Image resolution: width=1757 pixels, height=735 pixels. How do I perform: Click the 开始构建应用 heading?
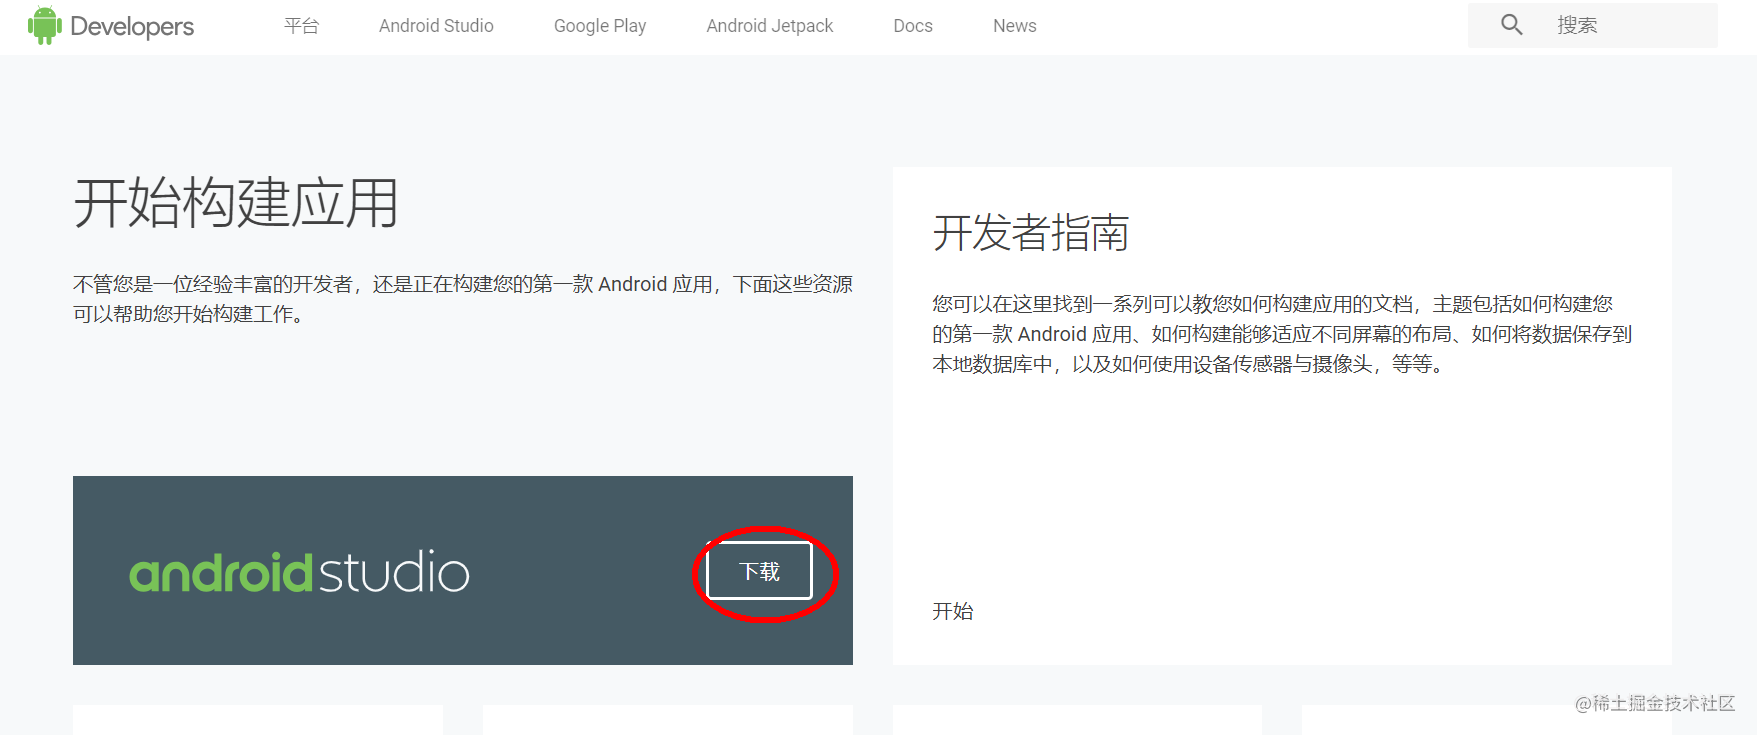tap(236, 203)
